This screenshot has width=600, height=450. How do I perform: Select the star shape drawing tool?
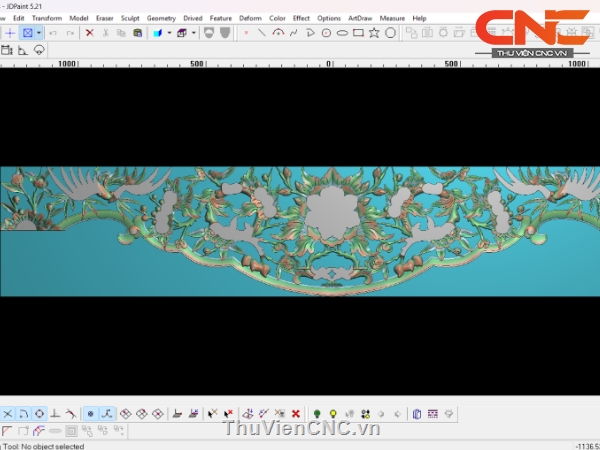(374, 33)
